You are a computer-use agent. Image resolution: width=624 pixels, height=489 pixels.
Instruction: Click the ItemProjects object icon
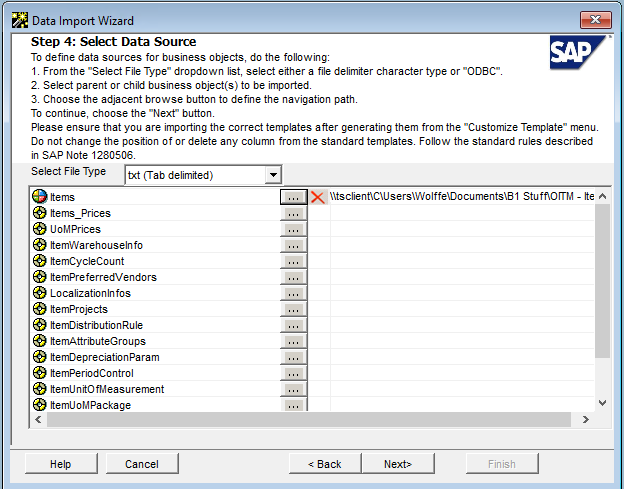point(39,309)
